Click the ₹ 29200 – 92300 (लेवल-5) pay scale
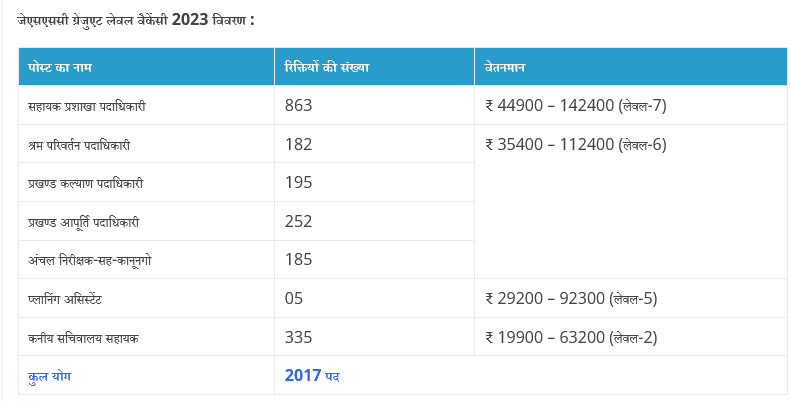 point(571,298)
